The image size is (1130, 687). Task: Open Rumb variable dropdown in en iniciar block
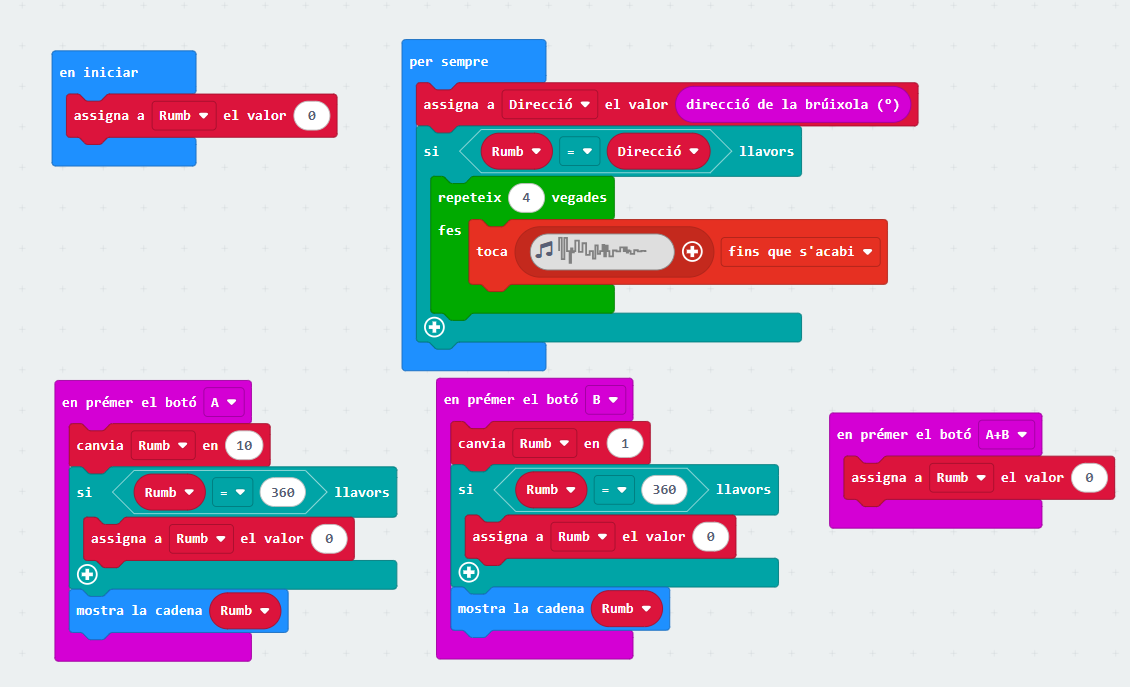(184, 116)
